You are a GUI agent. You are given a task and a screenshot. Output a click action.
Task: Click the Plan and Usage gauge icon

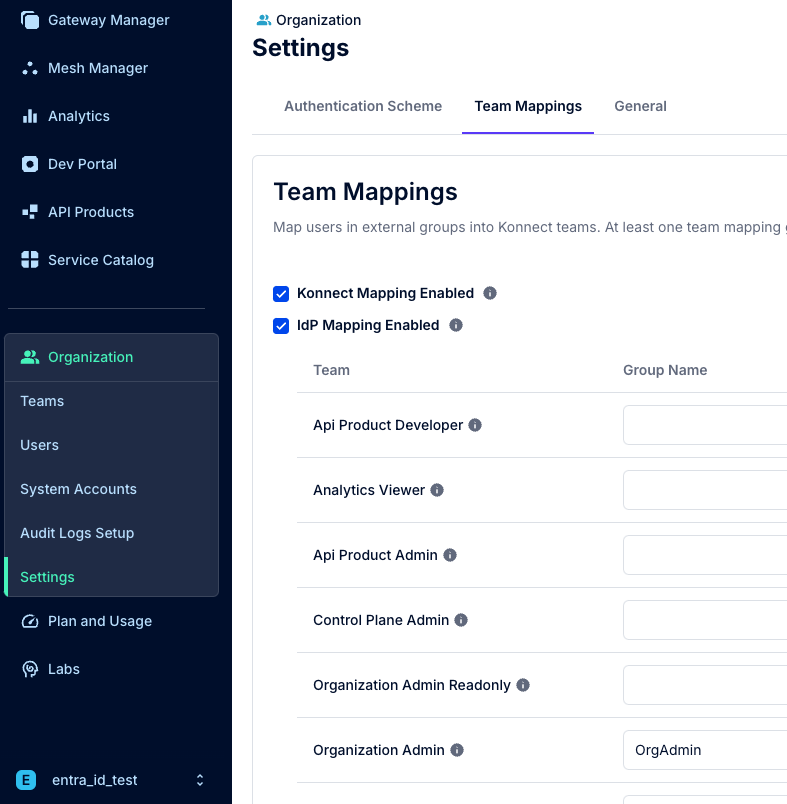tap(30, 621)
